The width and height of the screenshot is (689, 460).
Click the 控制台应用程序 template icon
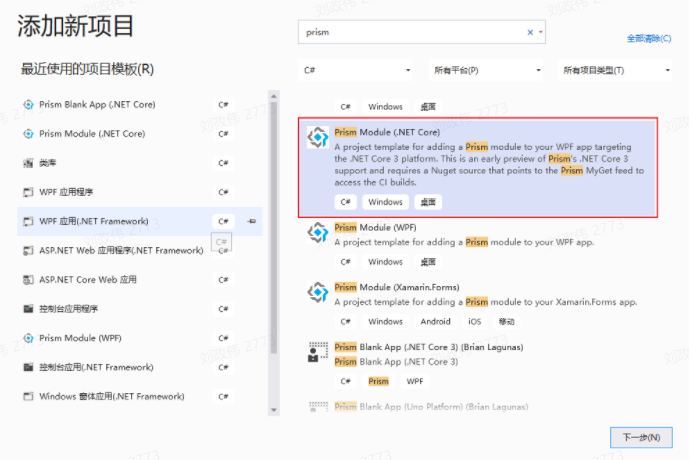pyautogui.click(x=28, y=309)
